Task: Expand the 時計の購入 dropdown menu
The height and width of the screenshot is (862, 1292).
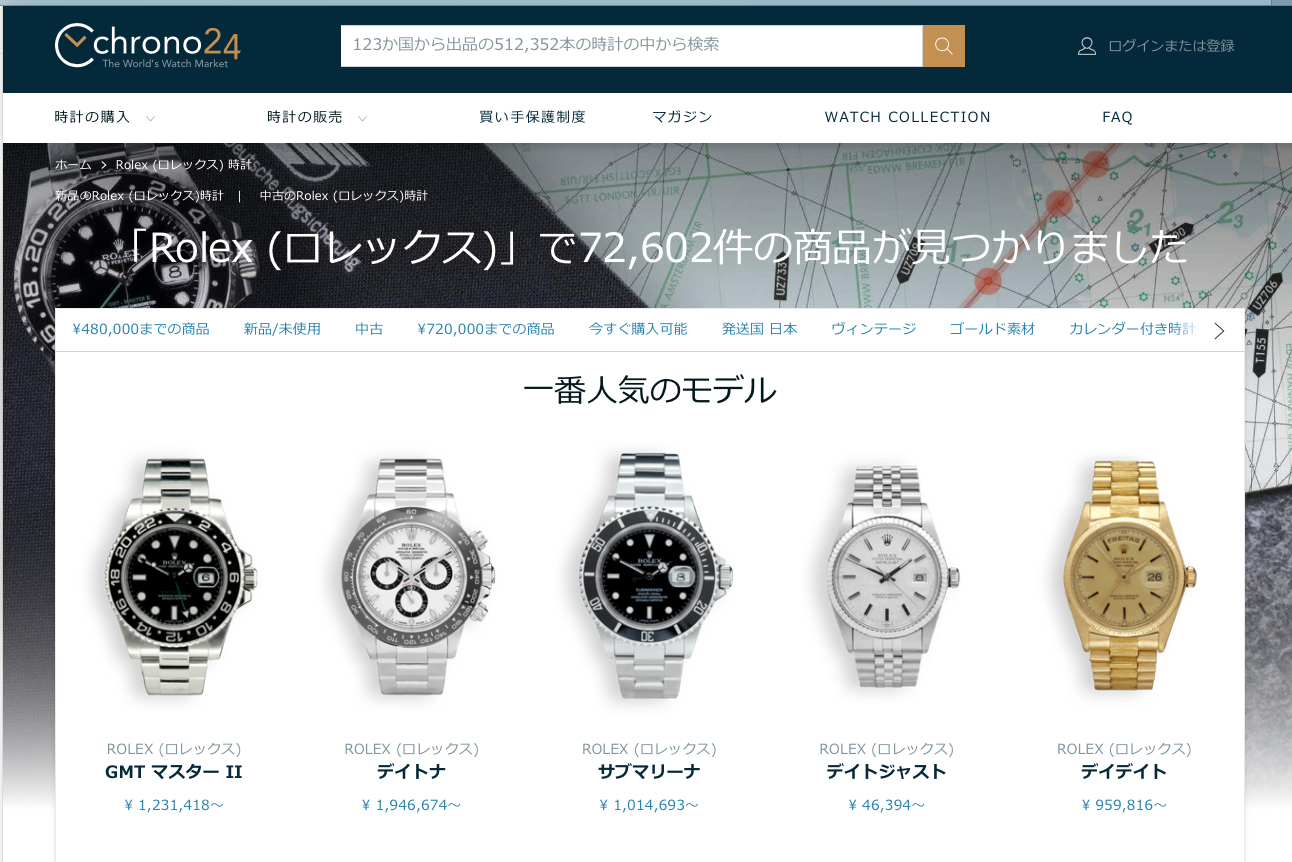Action: click(x=105, y=117)
